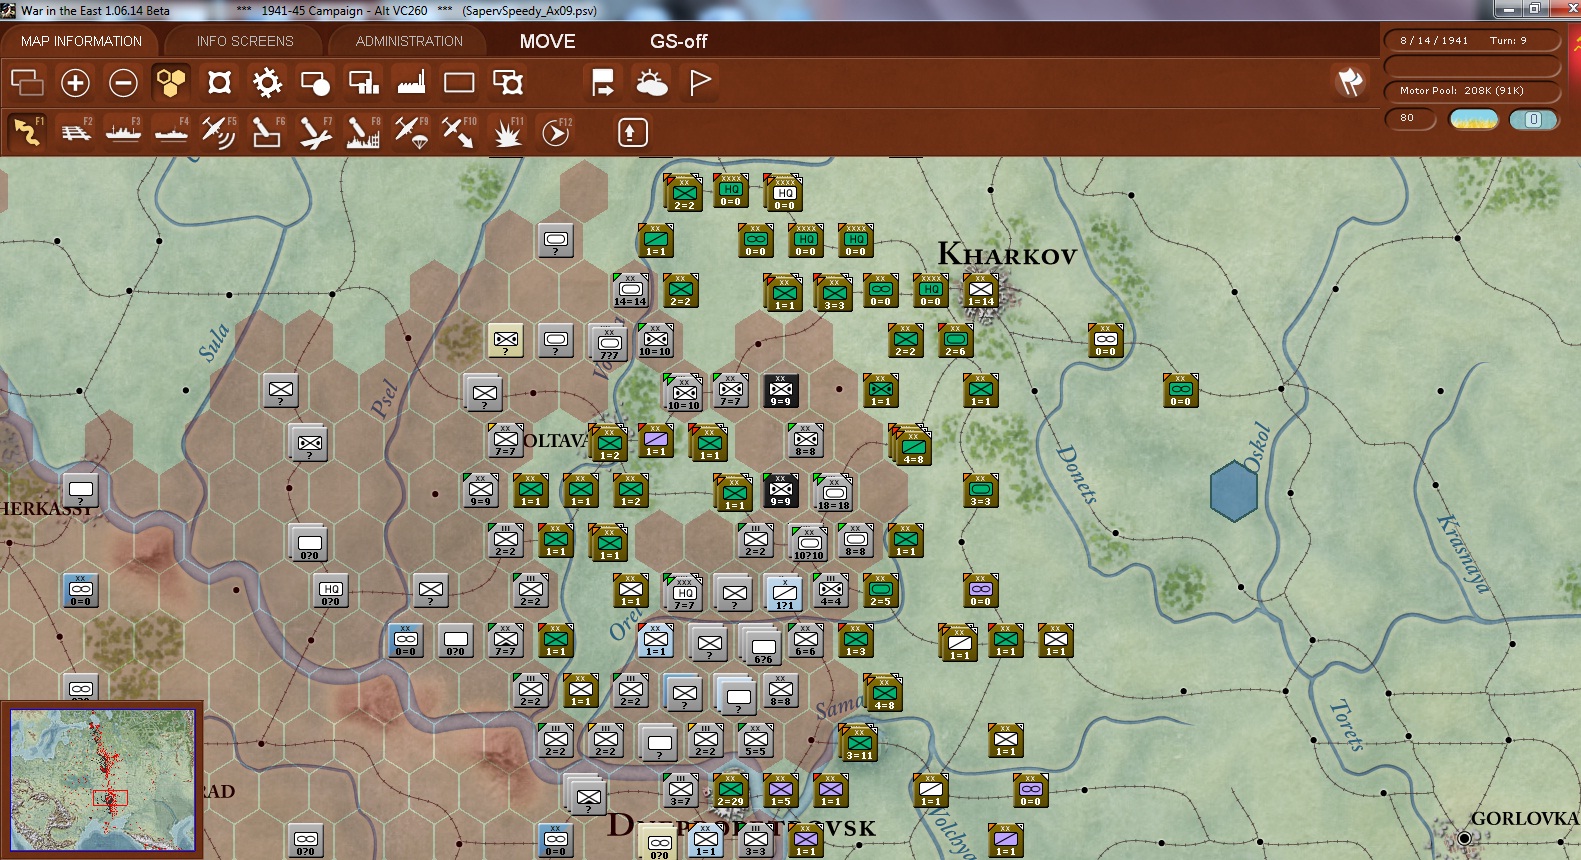This screenshot has width=1581, height=860.
Task: Click the blue highlighted hex near Oskol
Action: point(1234,491)
